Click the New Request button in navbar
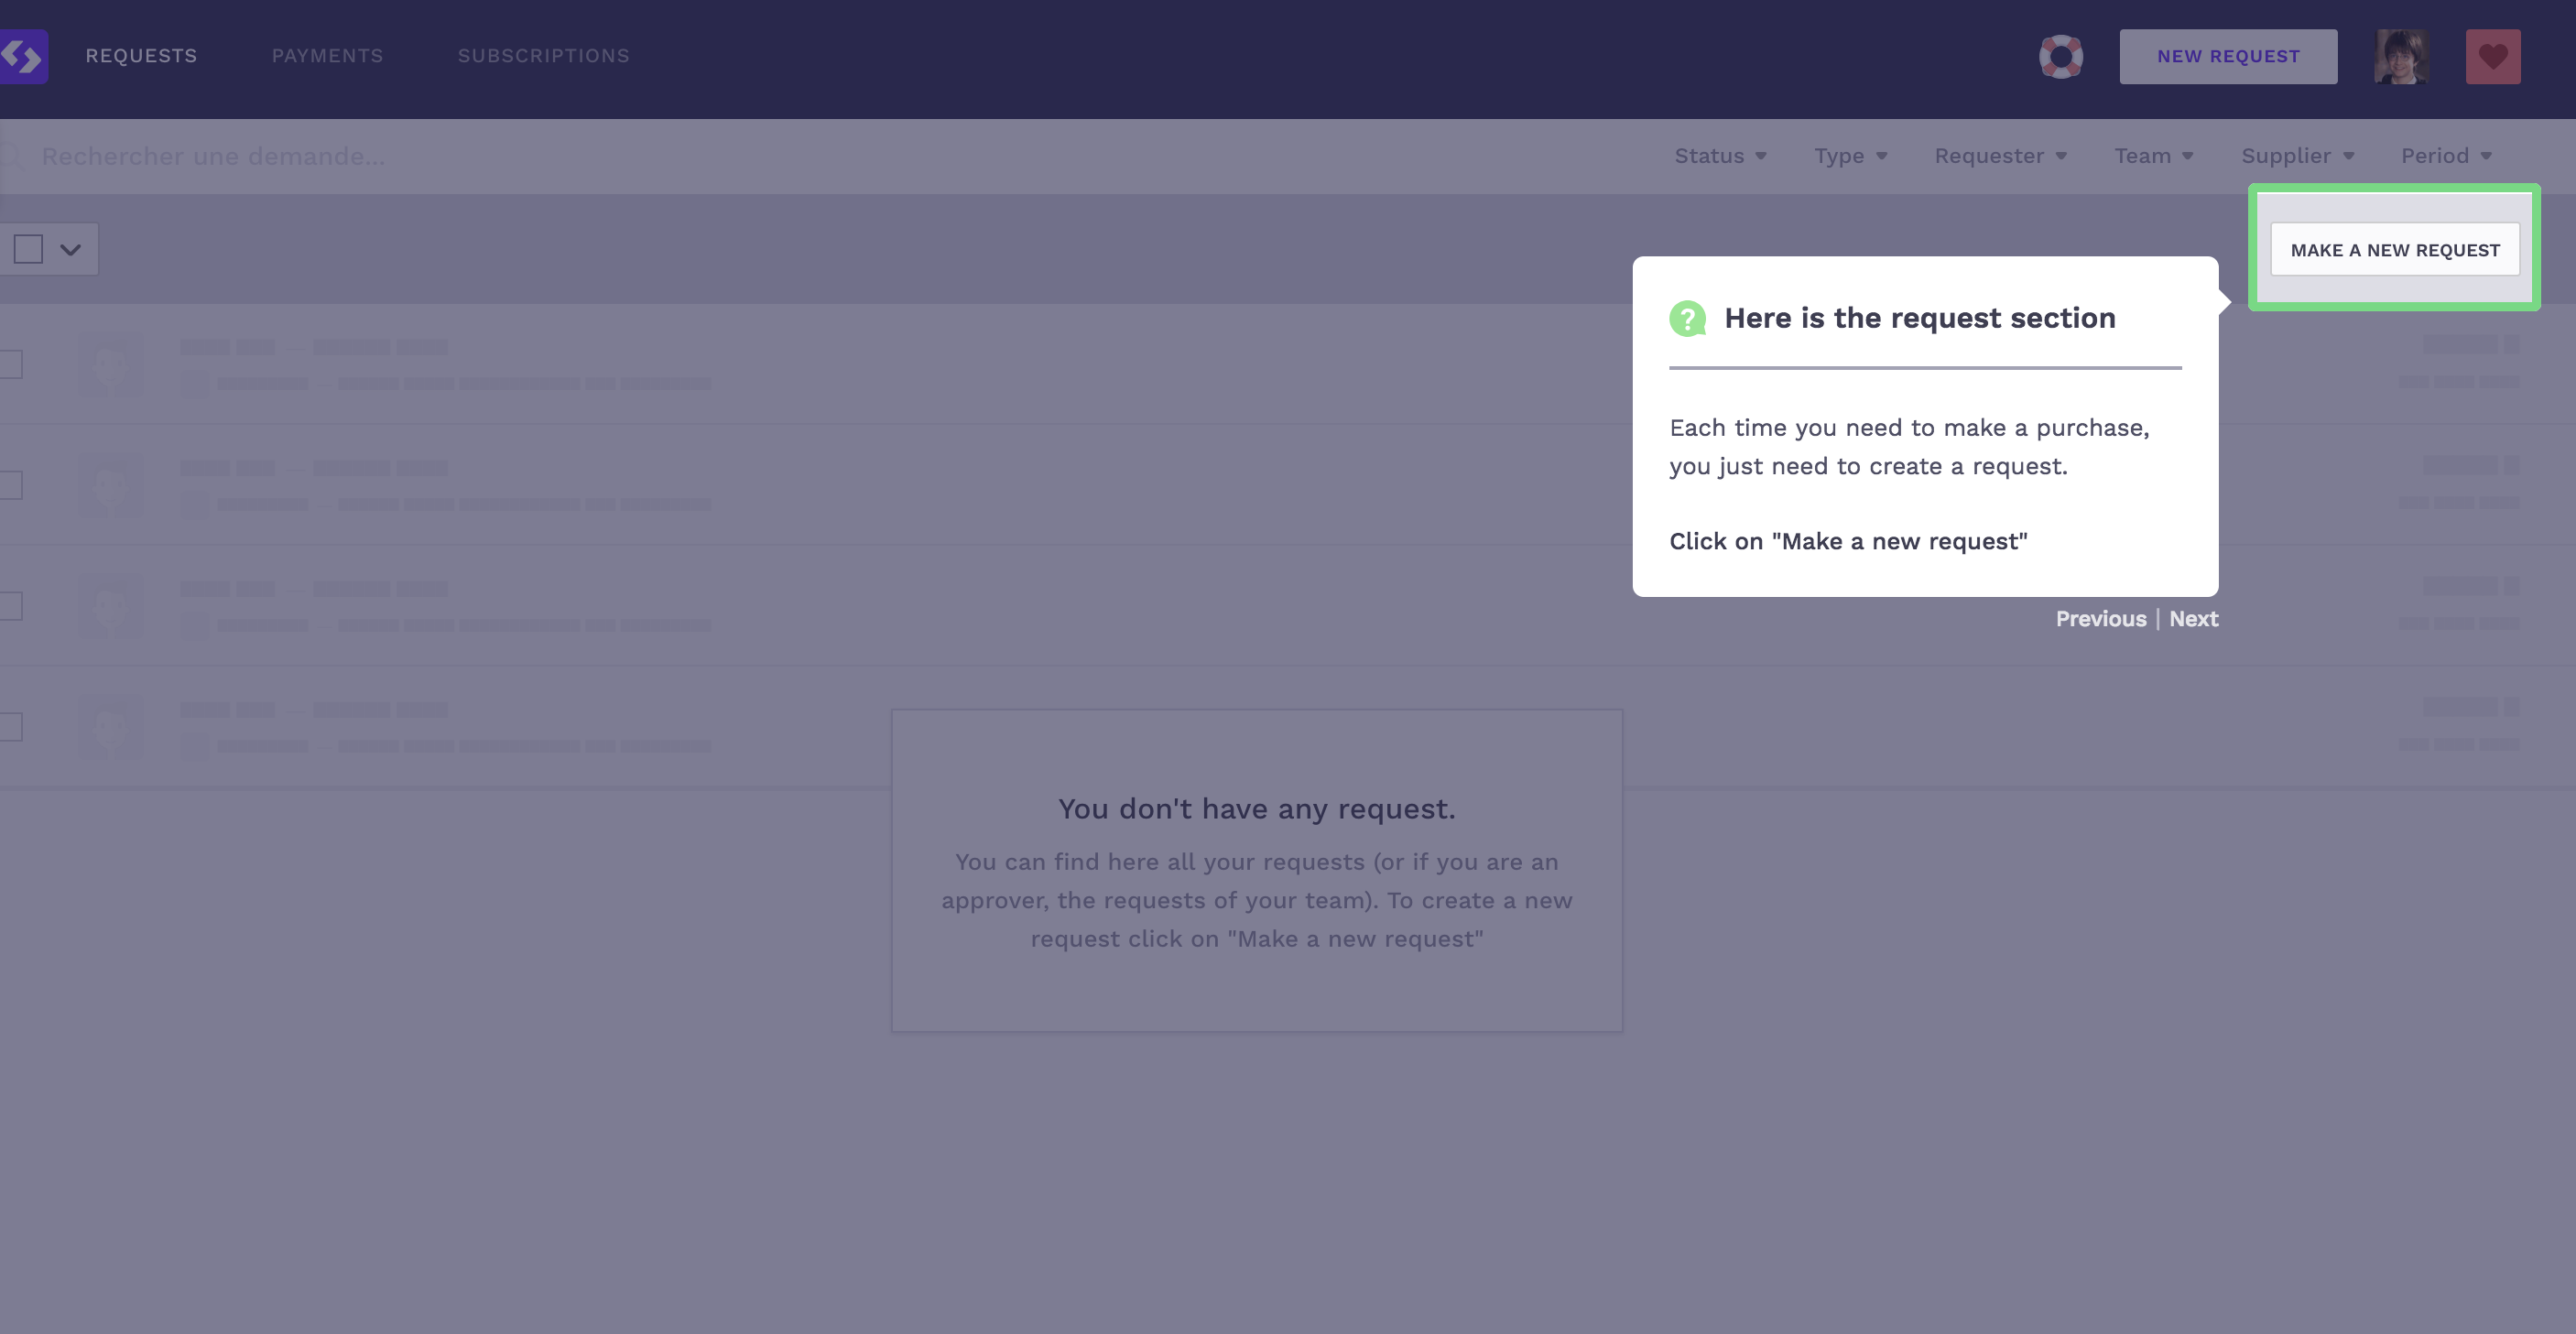The height and width of the screenshot is (1334, 2576). point(2228,57)
